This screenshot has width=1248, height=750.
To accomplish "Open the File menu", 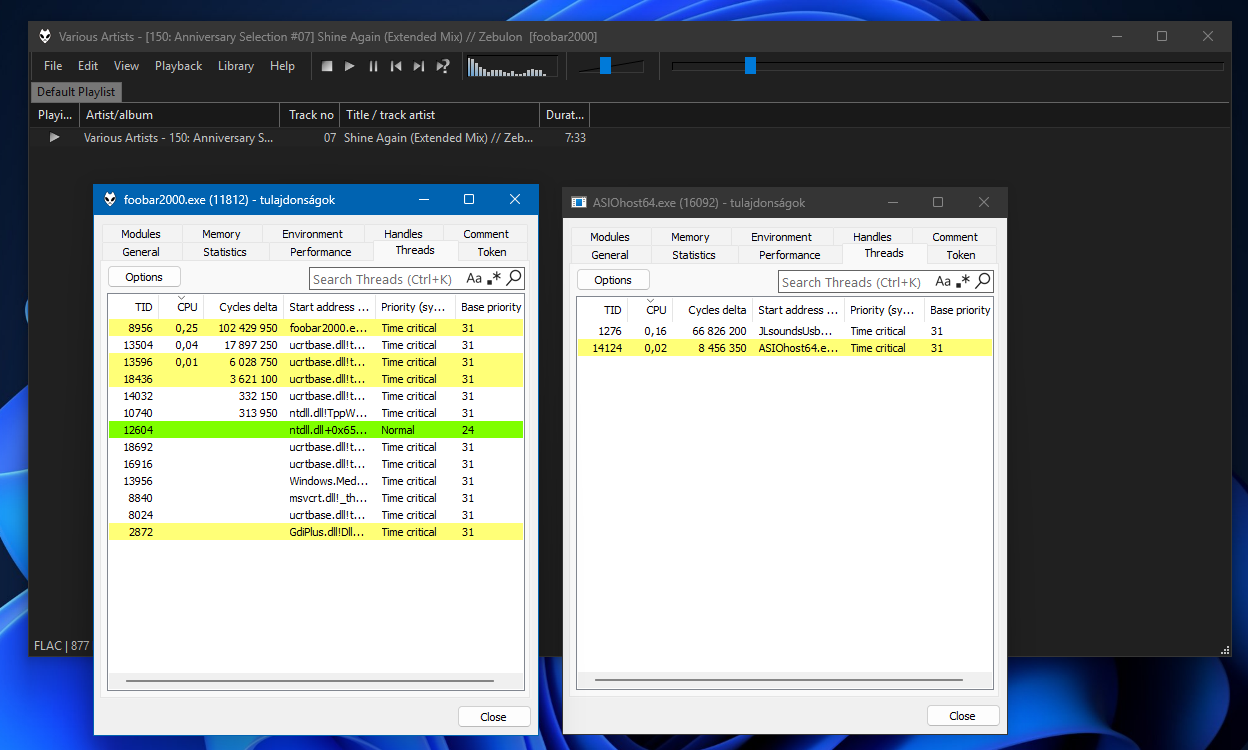I will 53,66.
